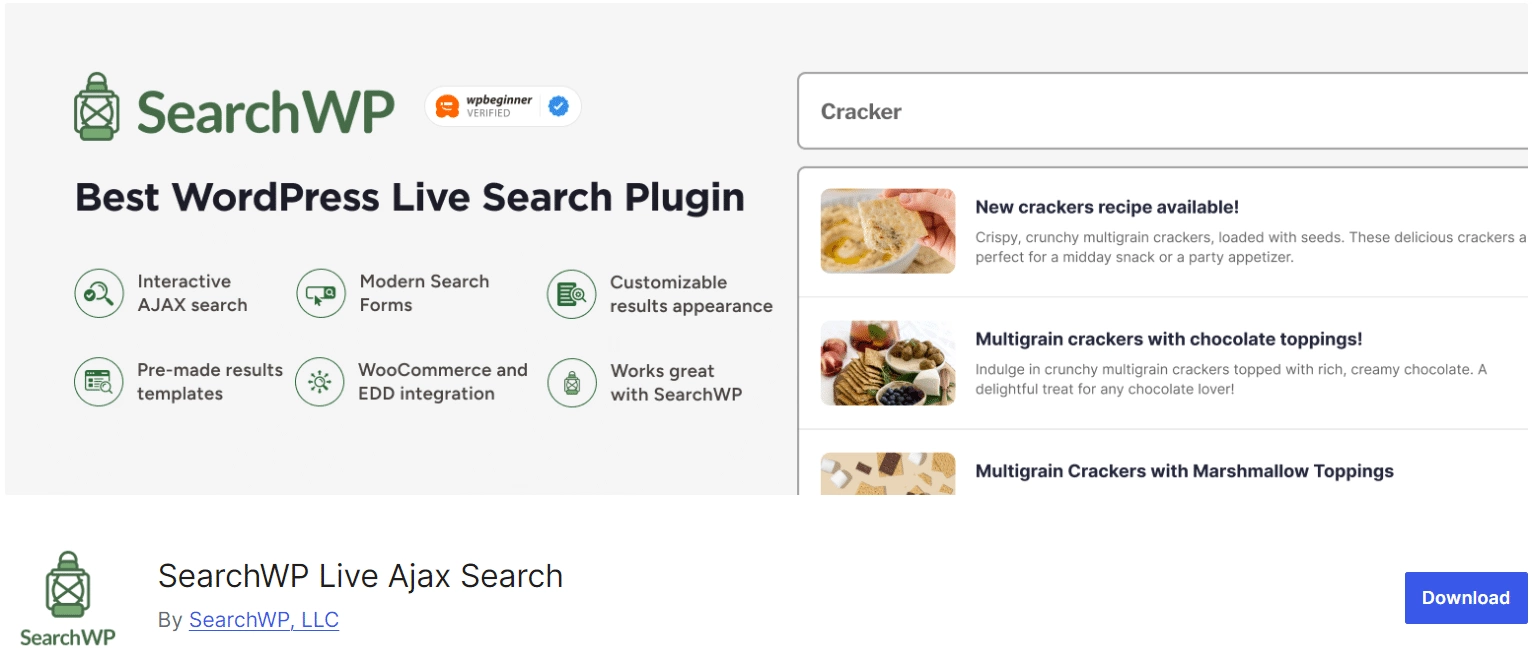
Task: Click the olives and crackers thumbnail
Action: tap(887, 363)
